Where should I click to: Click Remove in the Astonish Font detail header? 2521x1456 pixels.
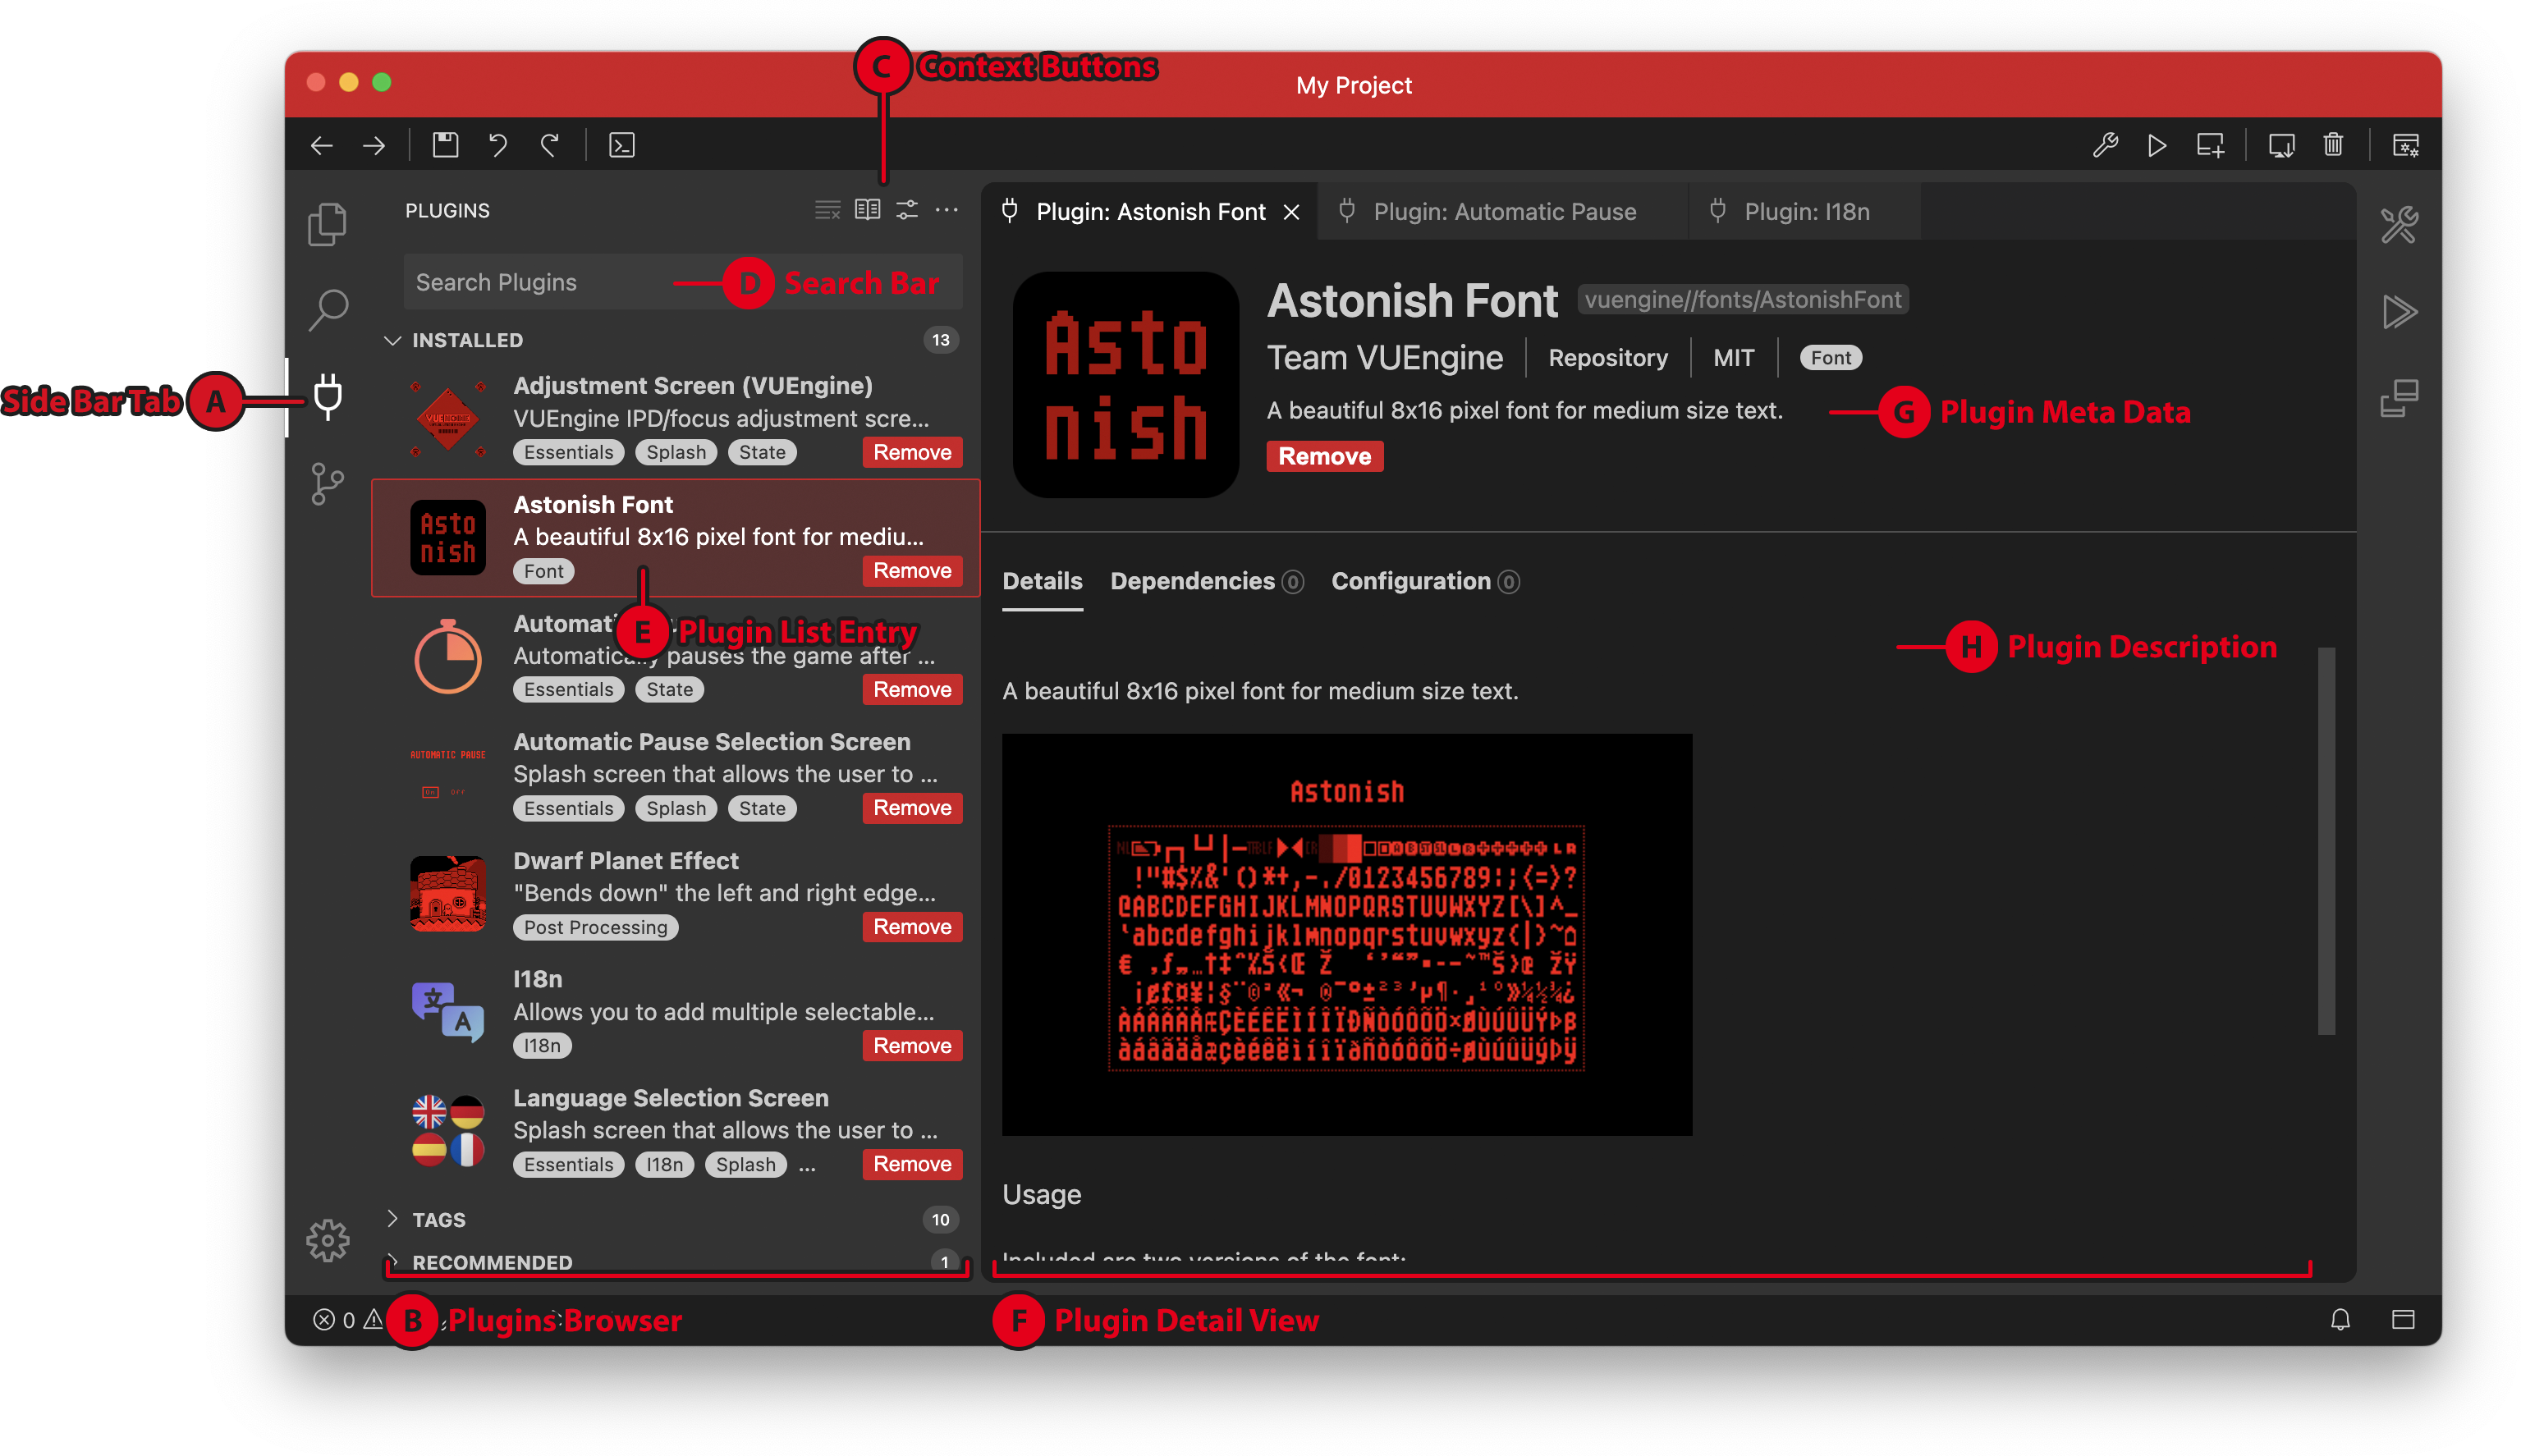click(1324, 456)
